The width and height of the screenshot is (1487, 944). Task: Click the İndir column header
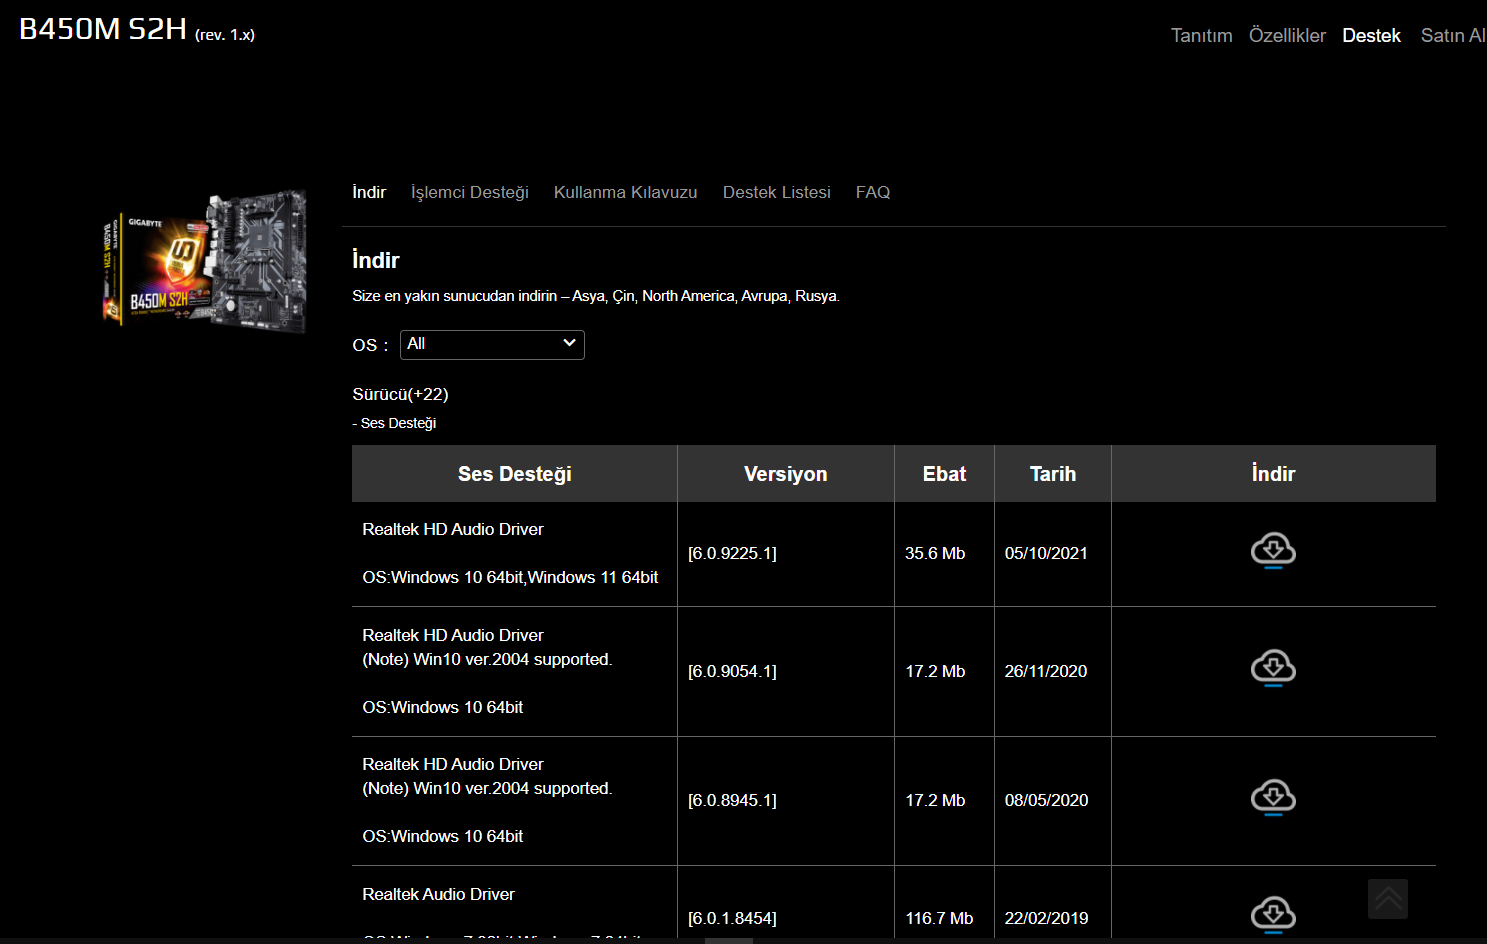1273,474
